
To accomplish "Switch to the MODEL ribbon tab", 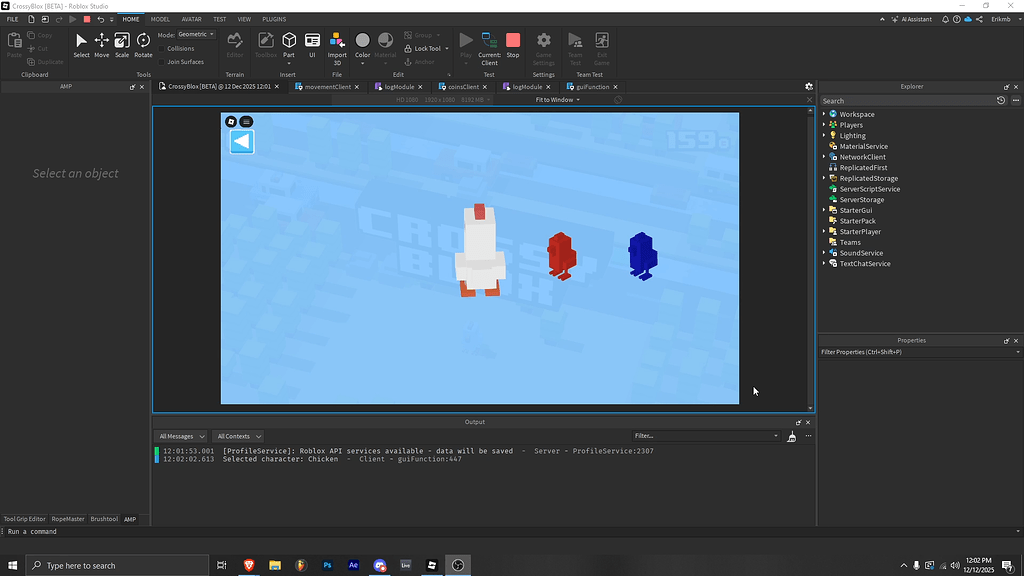I will click(160, 18).
